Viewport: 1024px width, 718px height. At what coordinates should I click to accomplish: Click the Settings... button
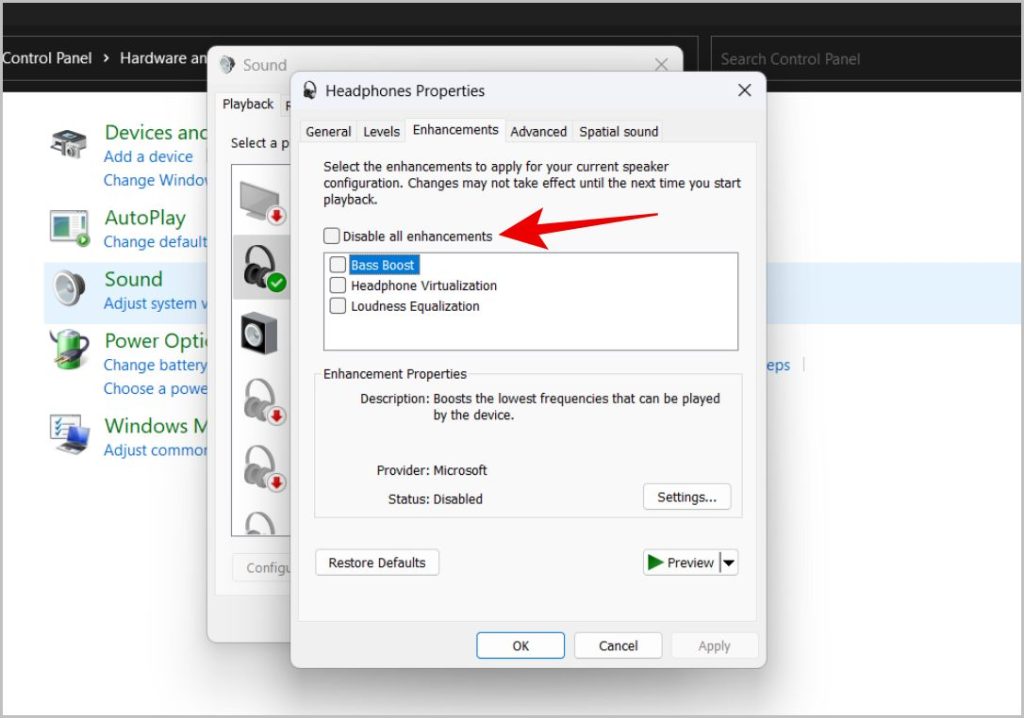tap(686, 497)
